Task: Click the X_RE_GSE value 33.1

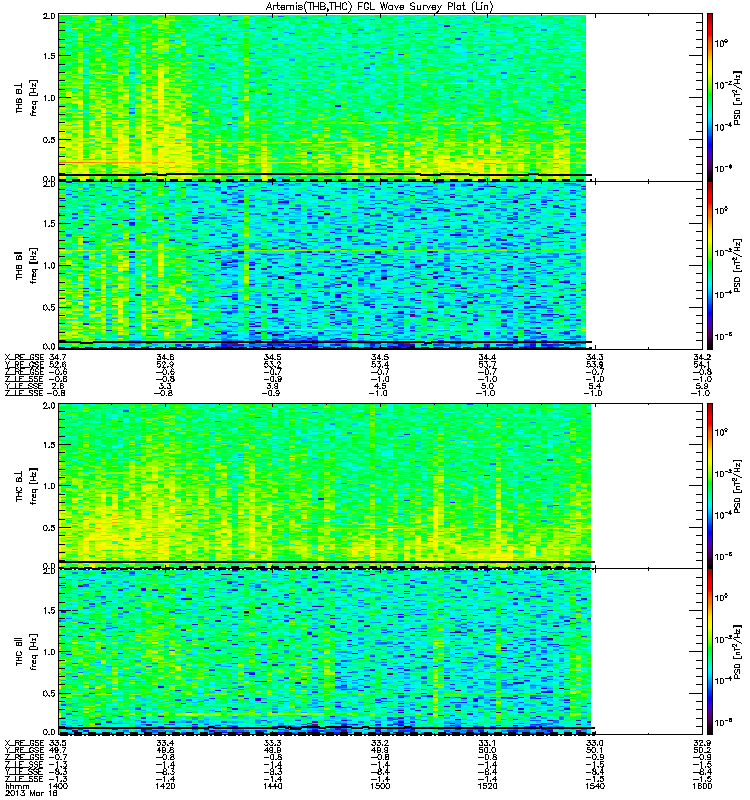Action: click(487, 743)
